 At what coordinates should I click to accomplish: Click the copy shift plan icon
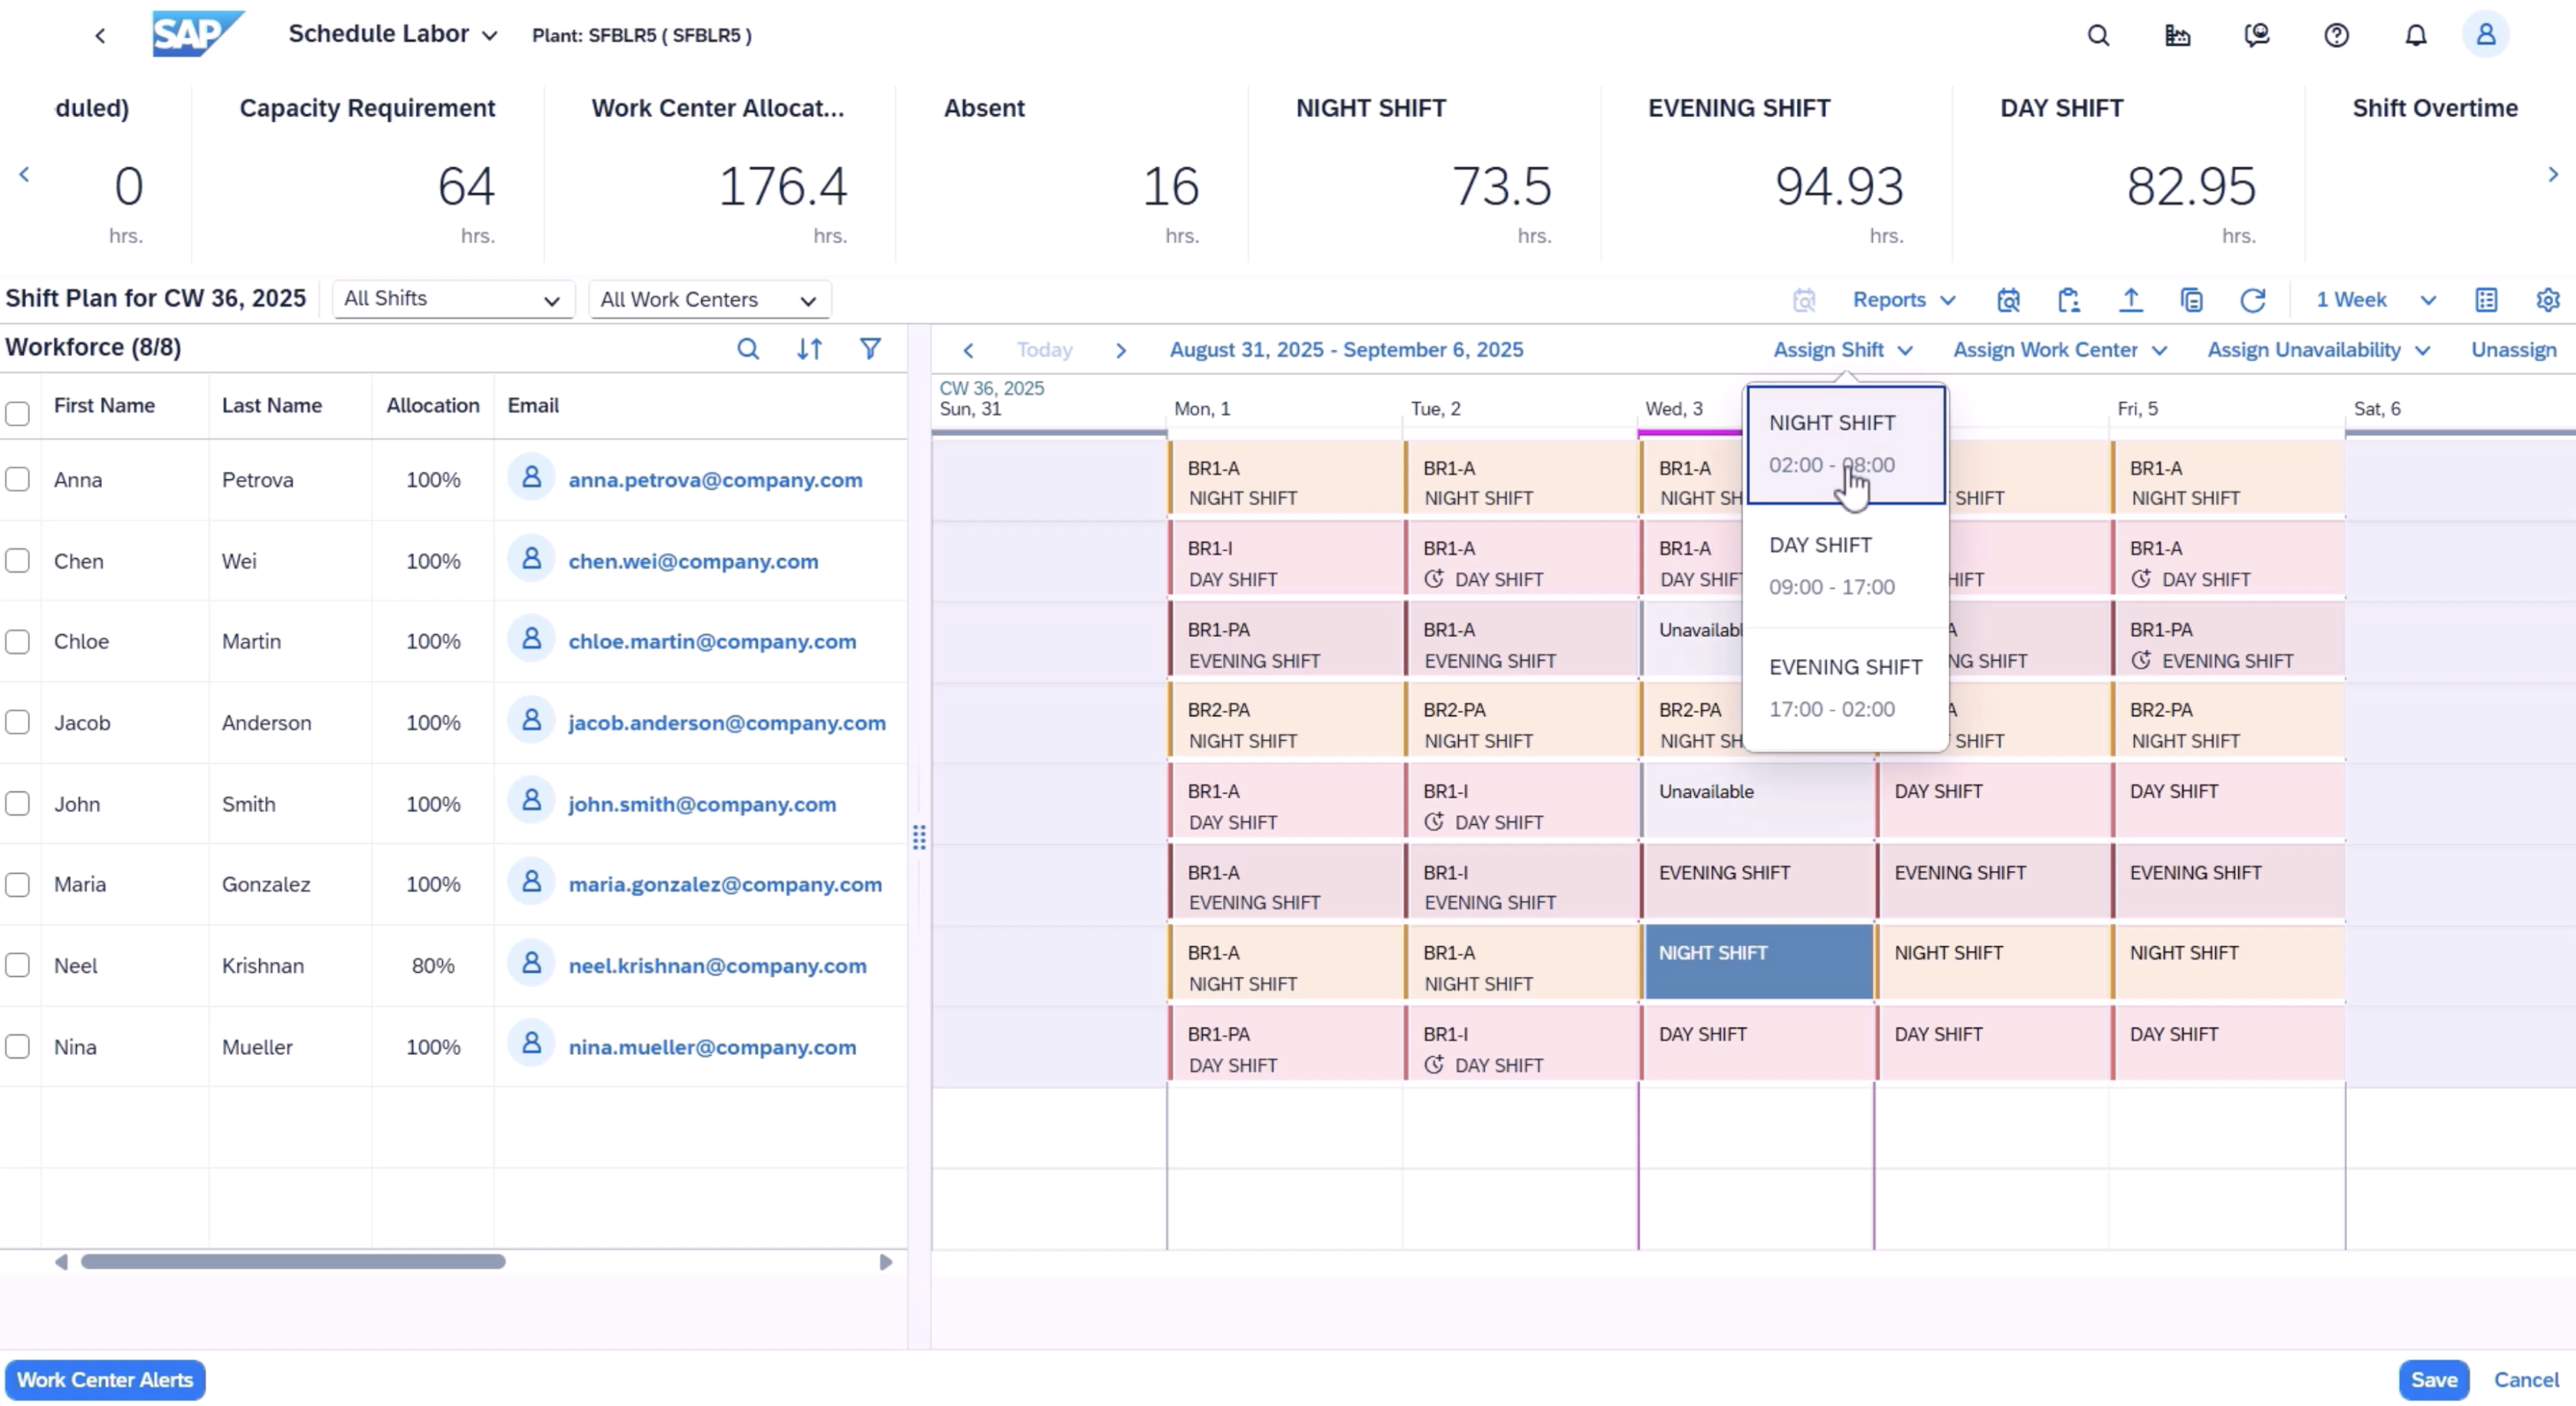pos(2191,300)
